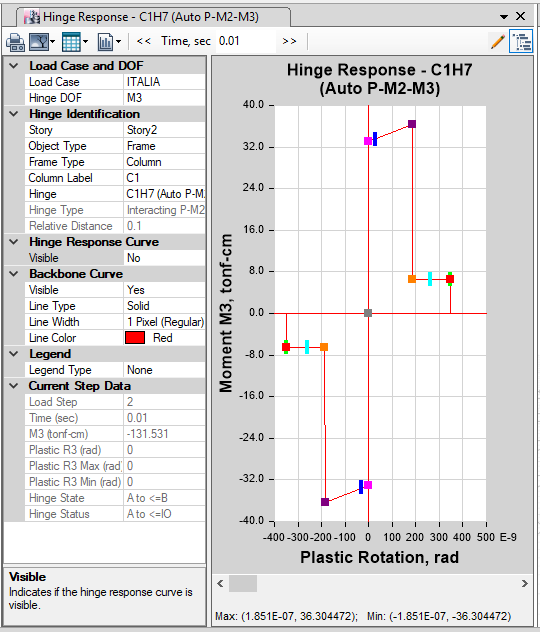Click the horizontal scrollbar thumb

coord(243,583)
